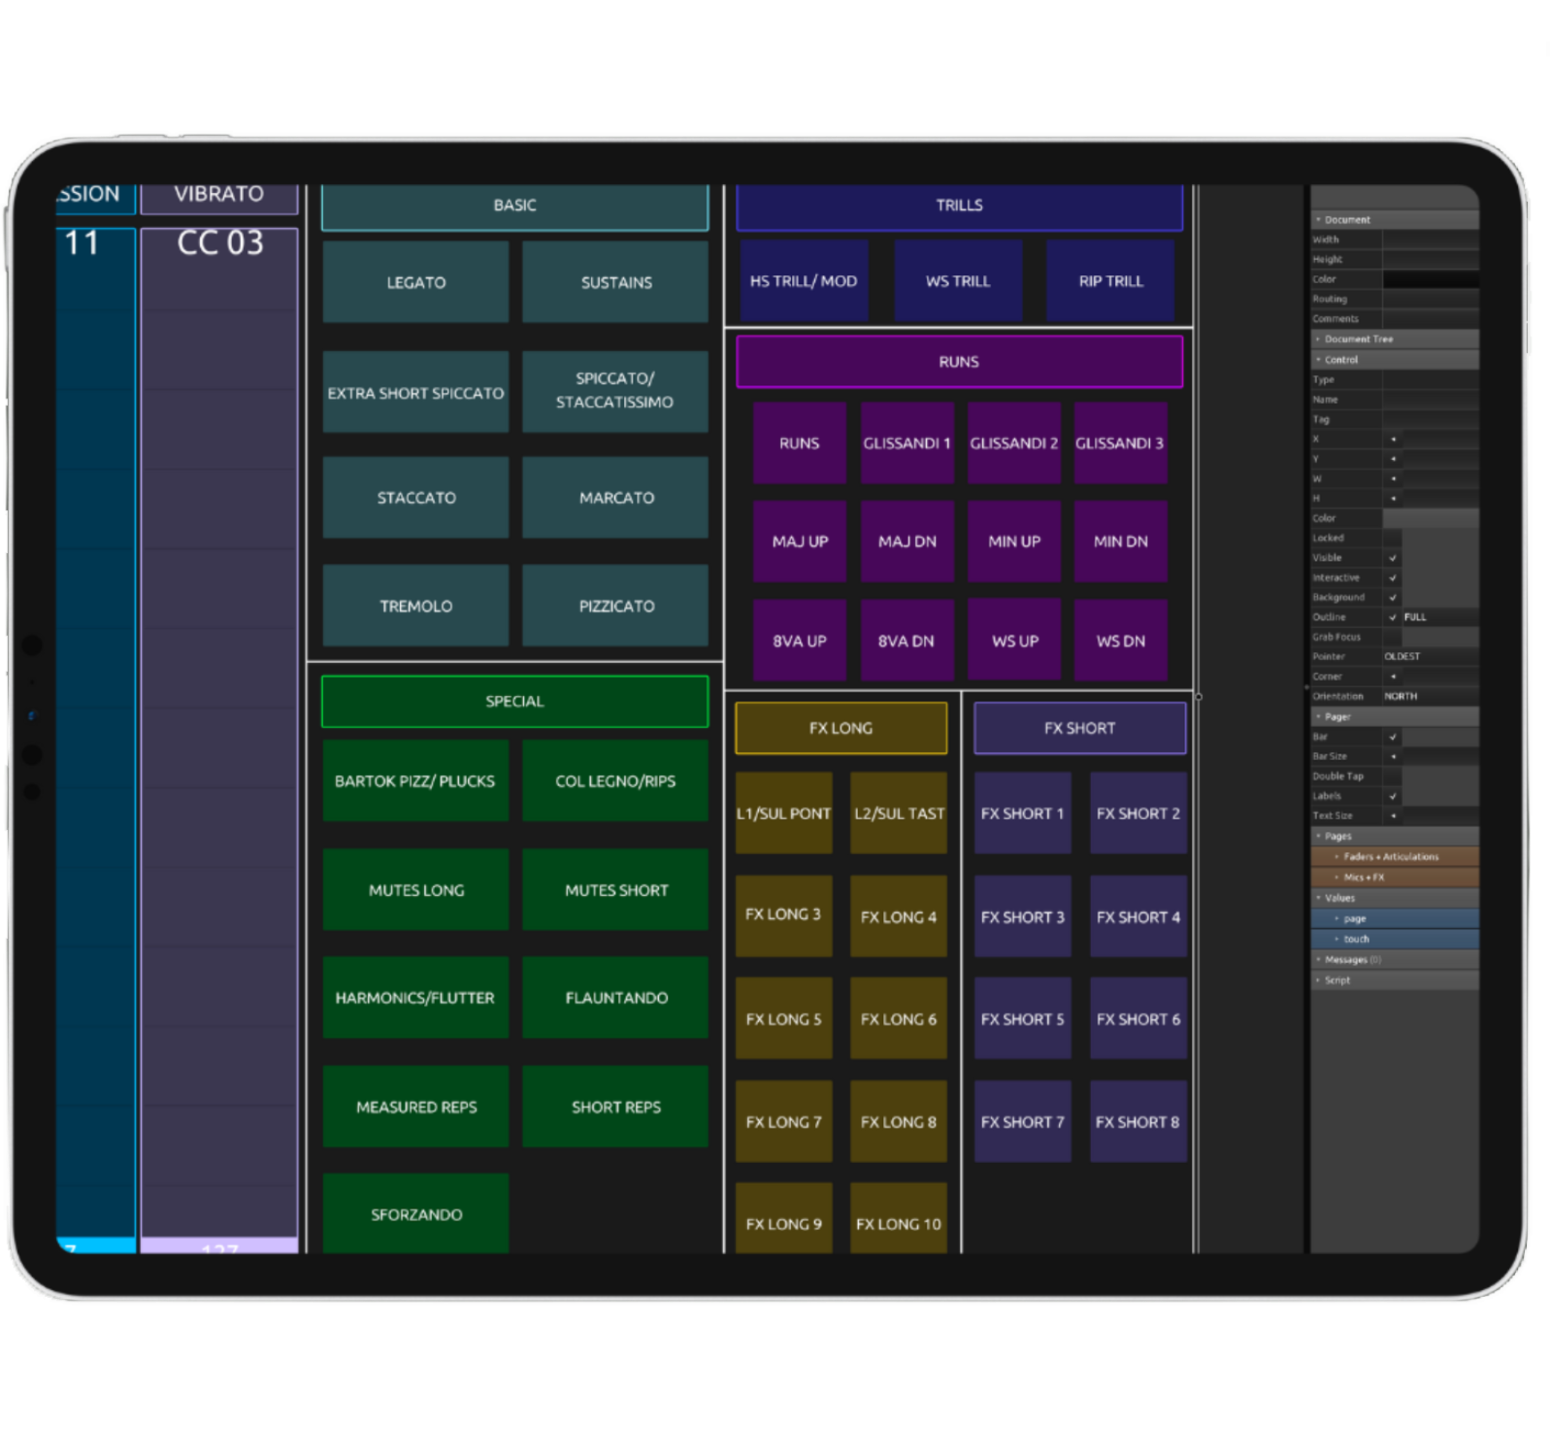The image size is (1550, 1440).
Task: Collapse the Pager section
Action: (1394, 717)
